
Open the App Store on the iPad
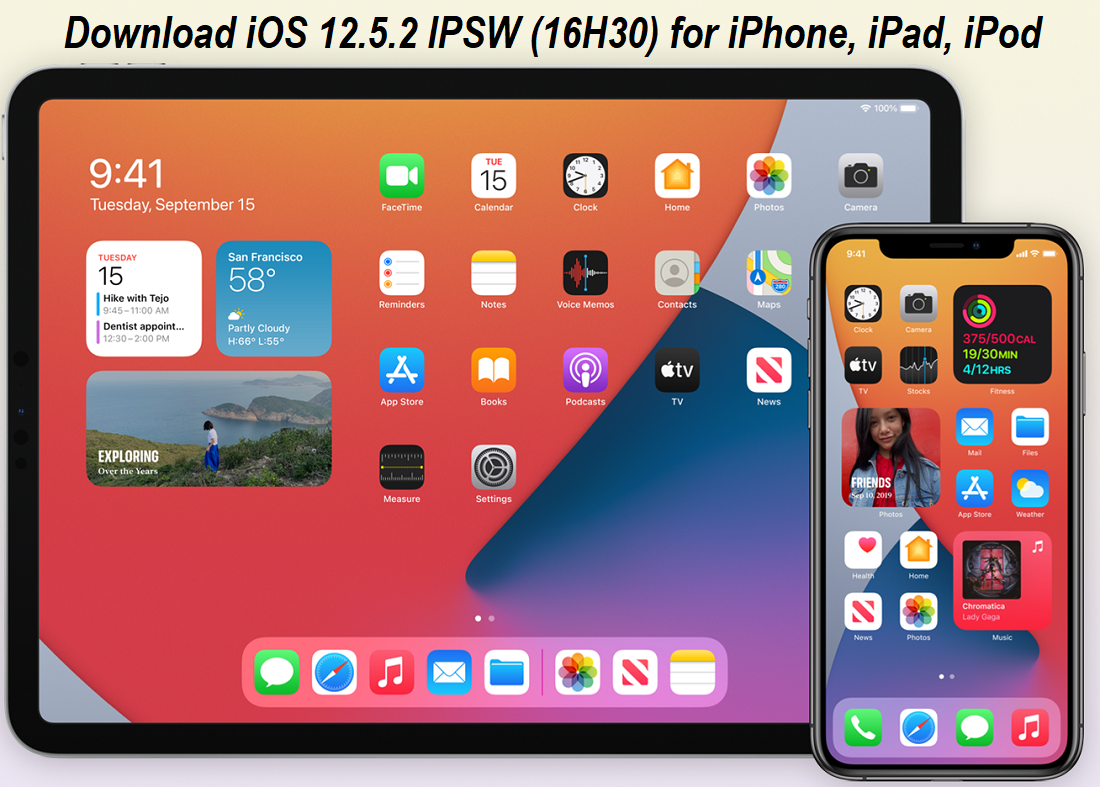(x=401, y=370)
